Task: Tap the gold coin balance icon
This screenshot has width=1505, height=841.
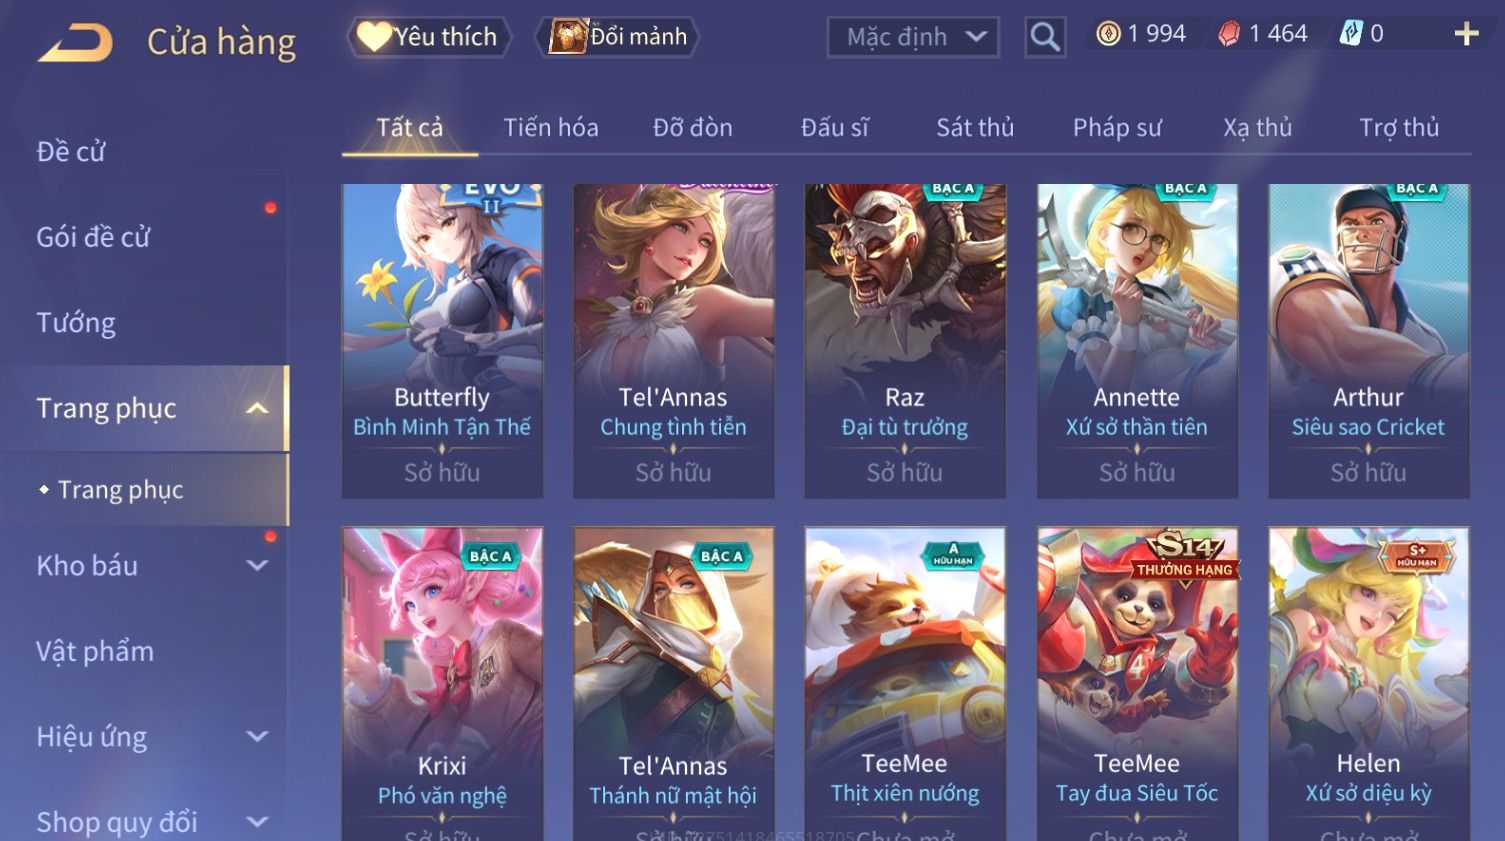Action: coord(1108,34)
